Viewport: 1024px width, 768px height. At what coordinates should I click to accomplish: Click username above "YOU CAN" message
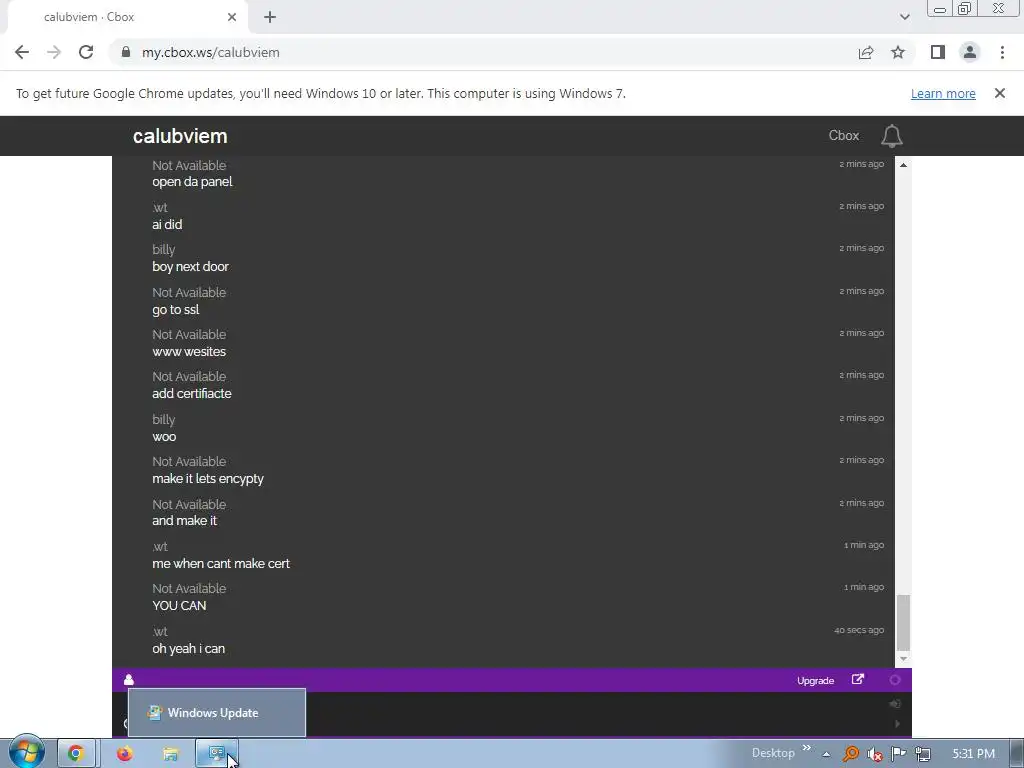189,588
